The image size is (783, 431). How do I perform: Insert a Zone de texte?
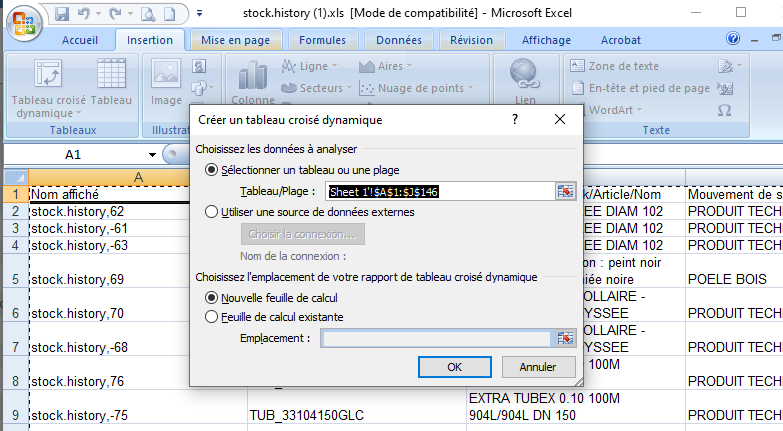click(614, 66)
